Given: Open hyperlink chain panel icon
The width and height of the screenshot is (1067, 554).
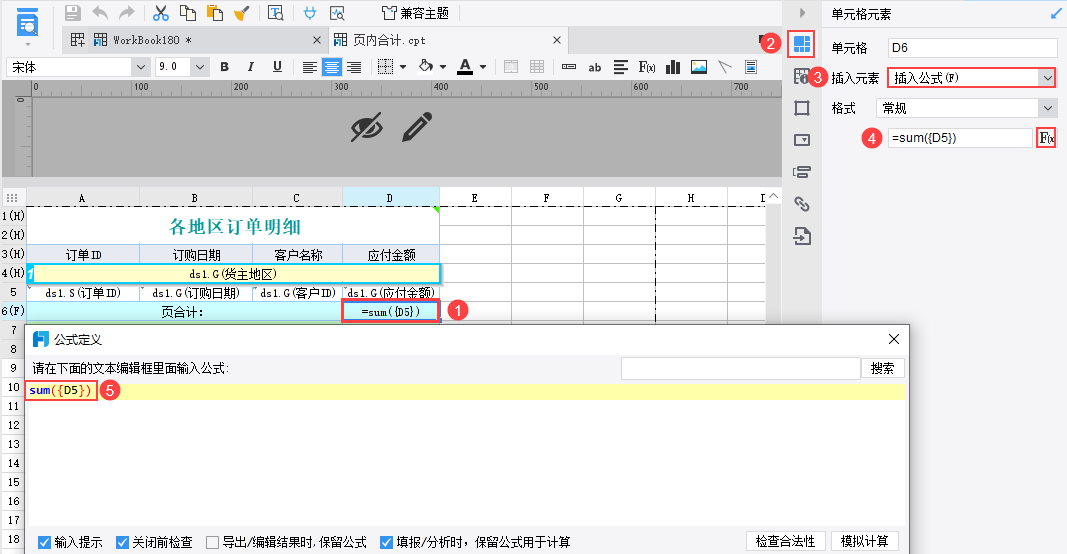Looking at the screenshot, I should point(802,203).
